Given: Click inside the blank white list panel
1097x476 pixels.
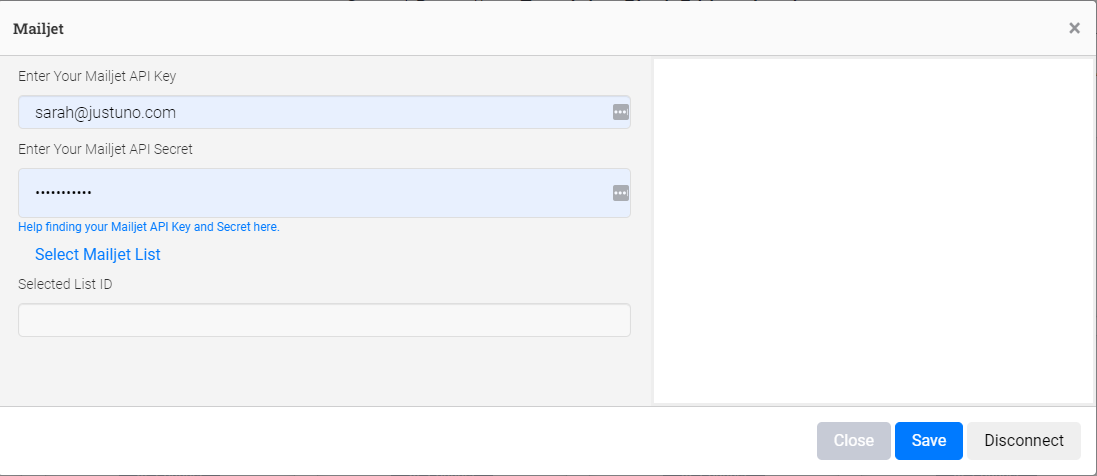Looking at the screenshot, I should [872, 230].
